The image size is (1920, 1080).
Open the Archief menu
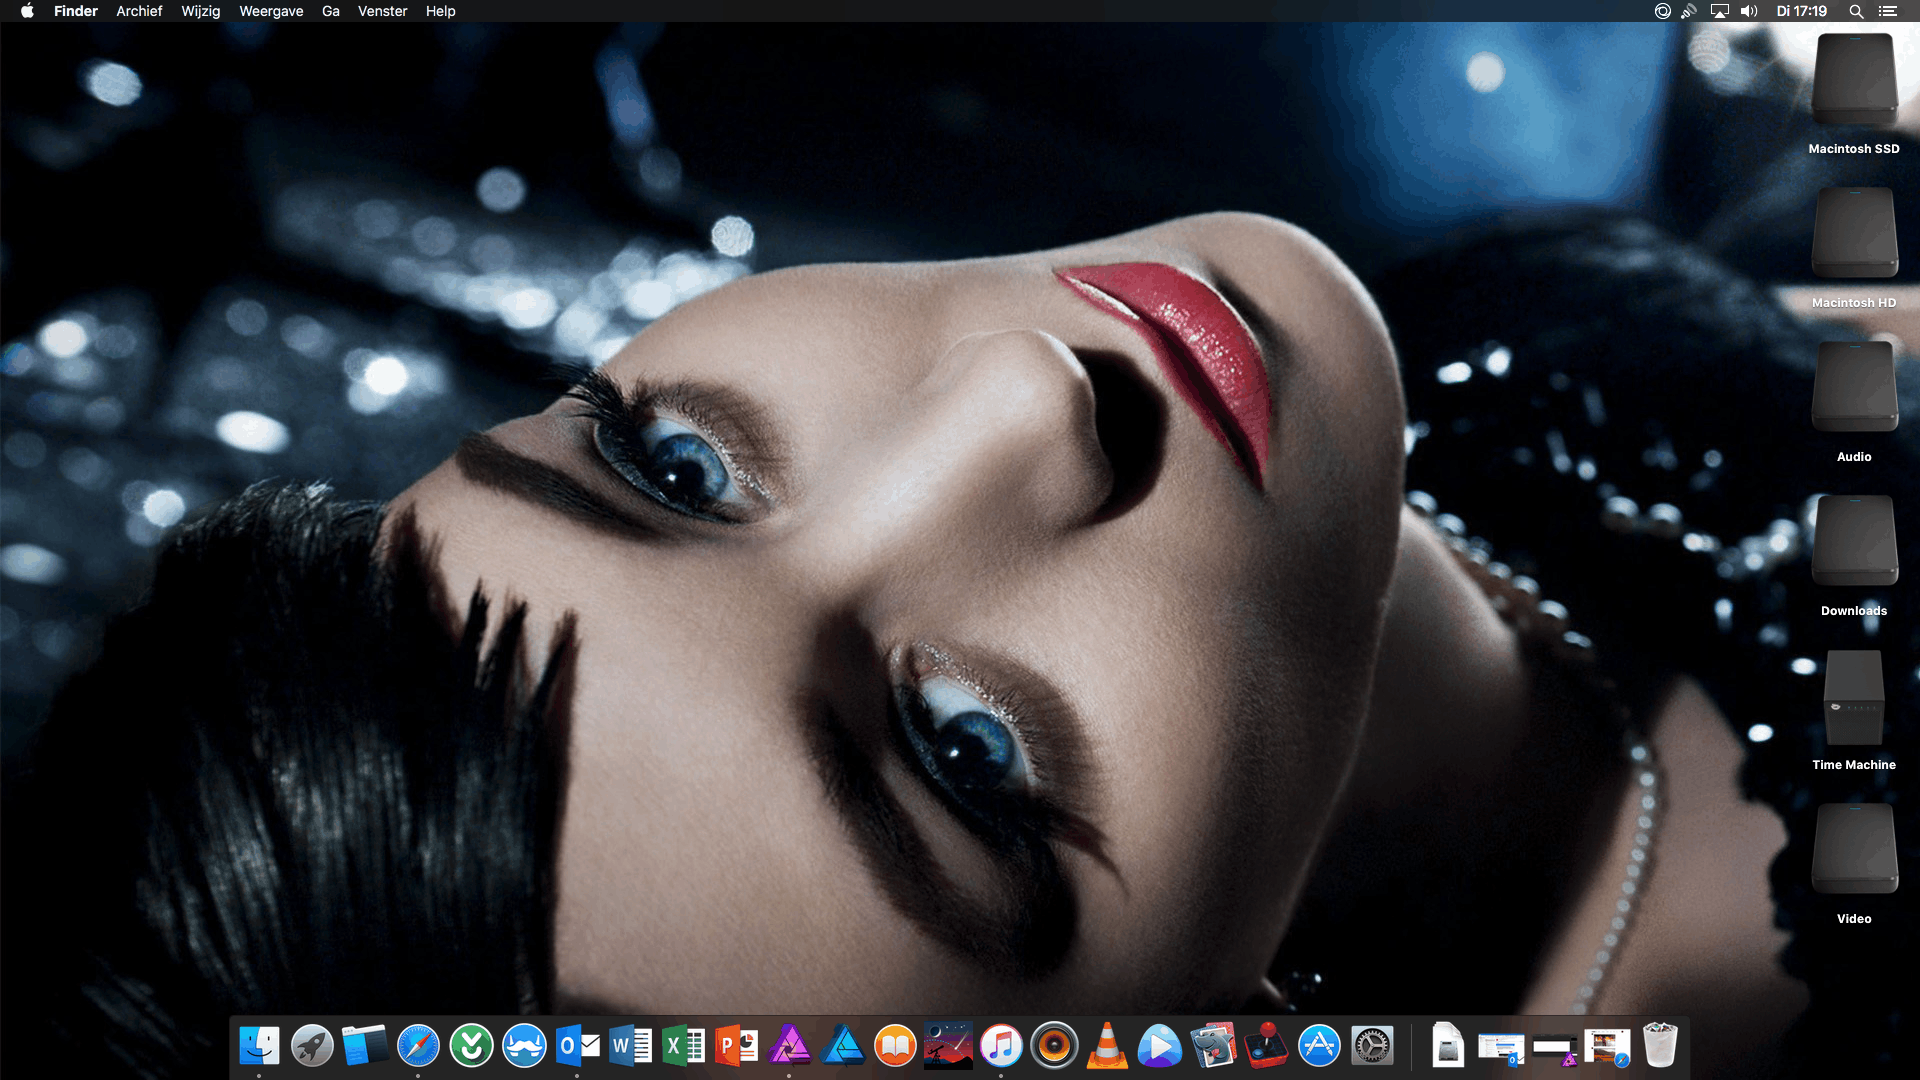coord(139,11)
